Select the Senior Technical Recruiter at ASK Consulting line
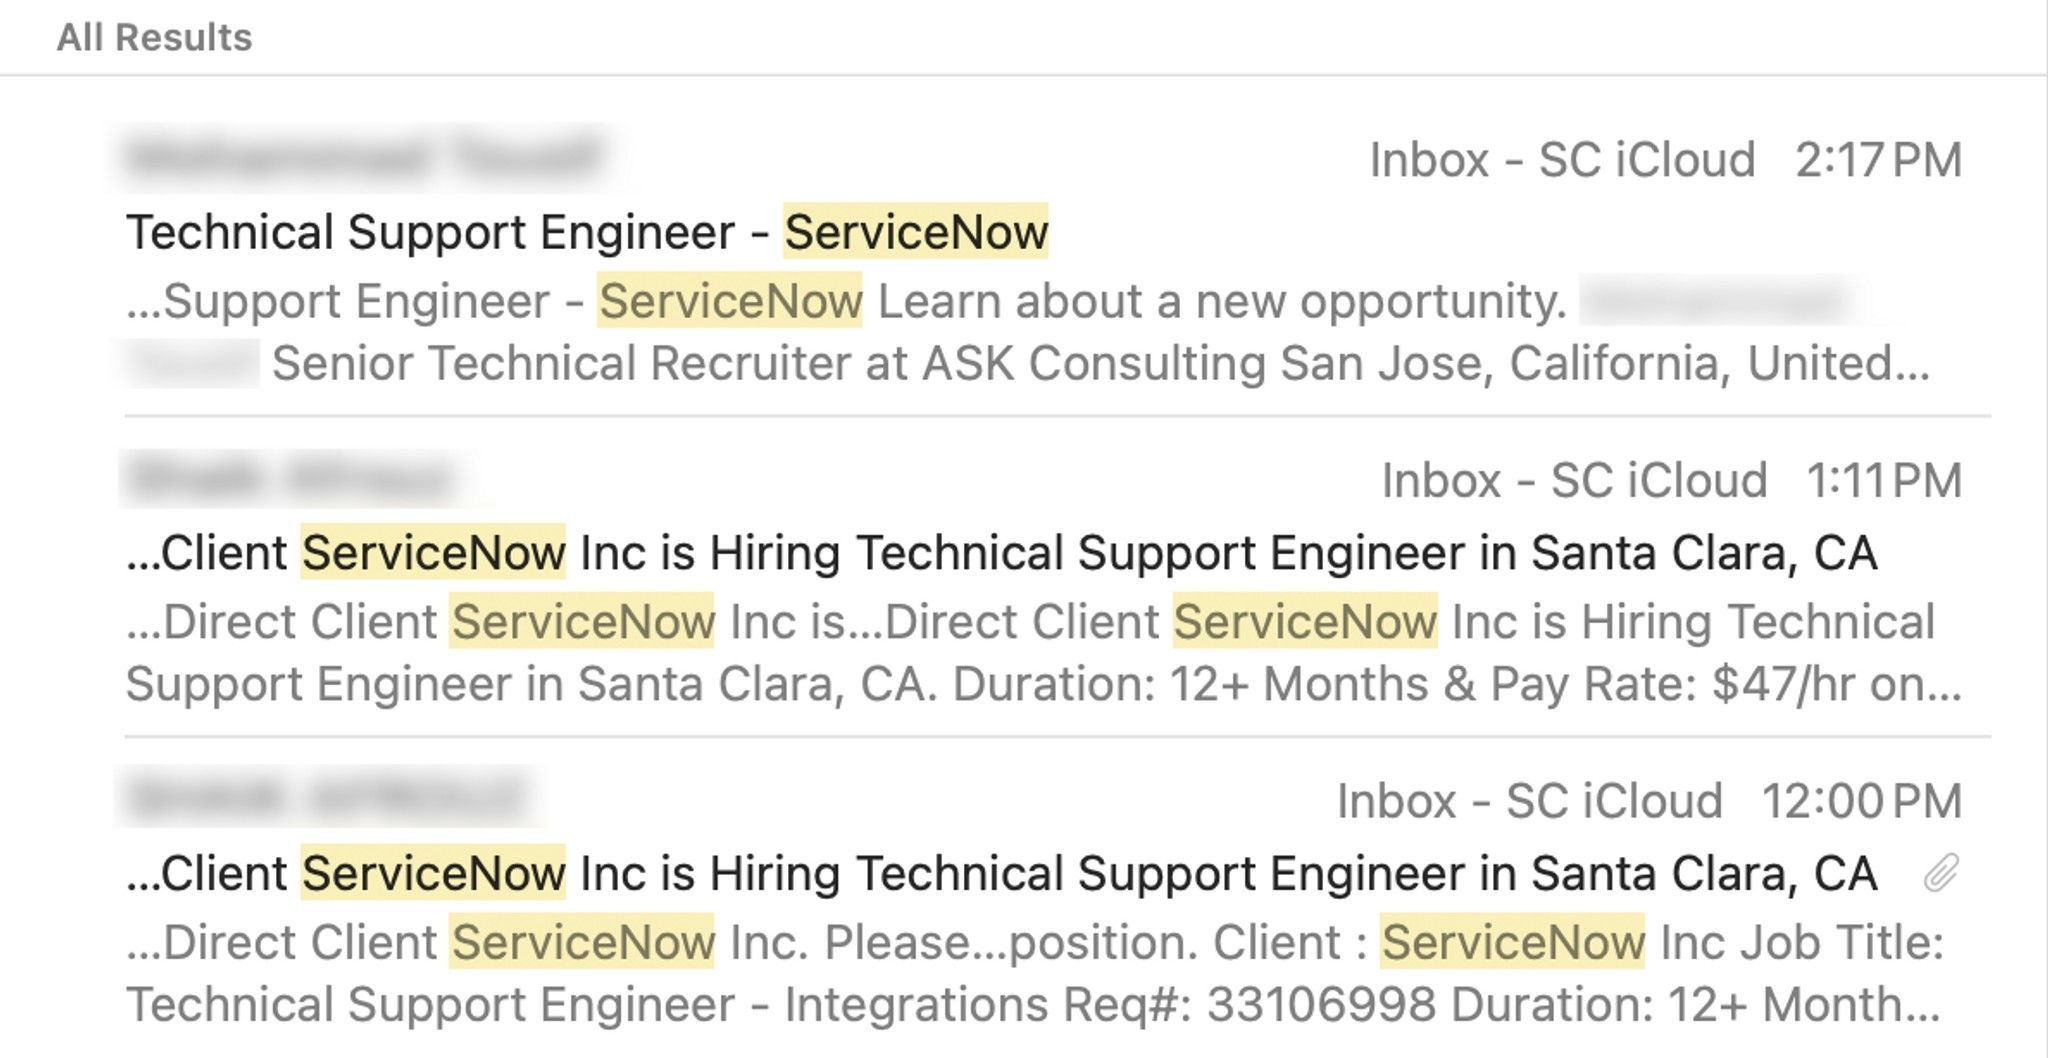The height and width of the screenshot is (1058, 2048). pos(1100,363)
